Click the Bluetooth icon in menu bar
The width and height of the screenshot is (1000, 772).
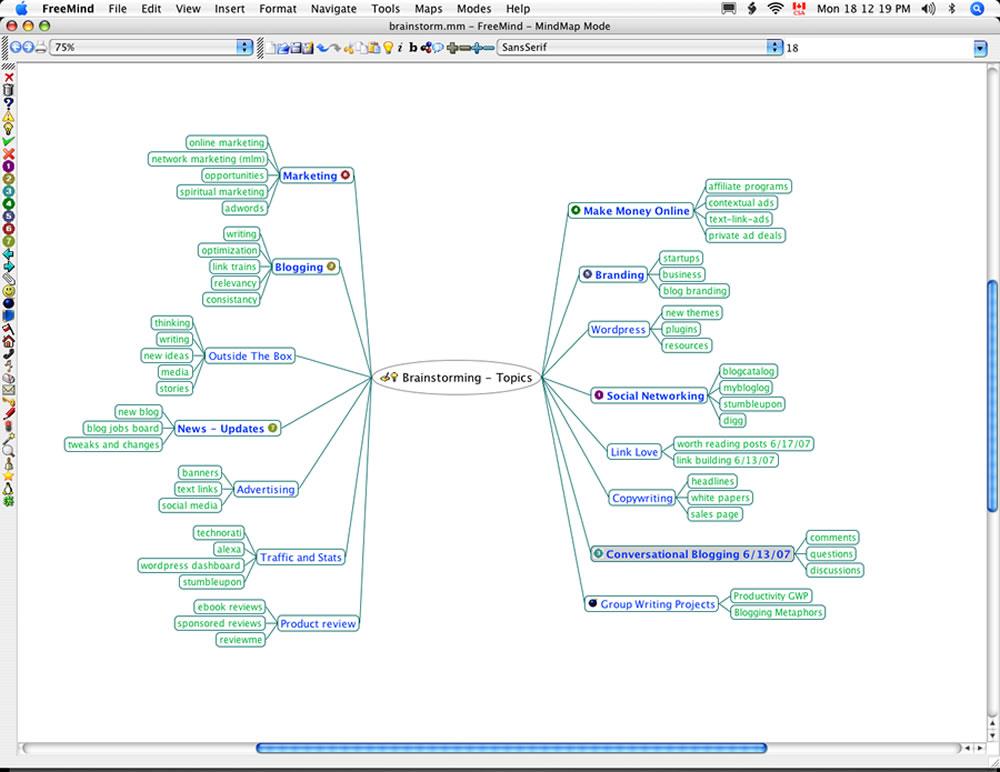[x=952, y=9]
